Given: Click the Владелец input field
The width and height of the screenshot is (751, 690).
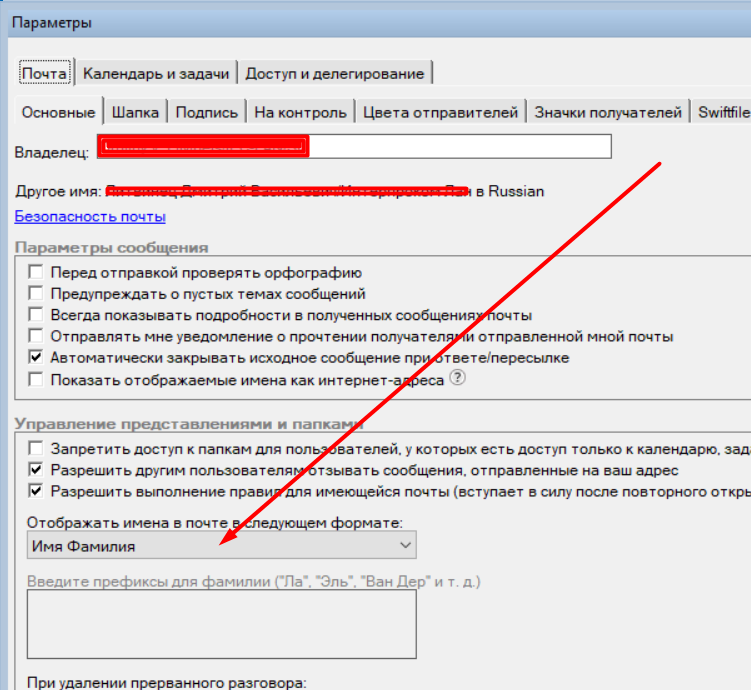Looking at the screenshot, I should tap(354, 146).
